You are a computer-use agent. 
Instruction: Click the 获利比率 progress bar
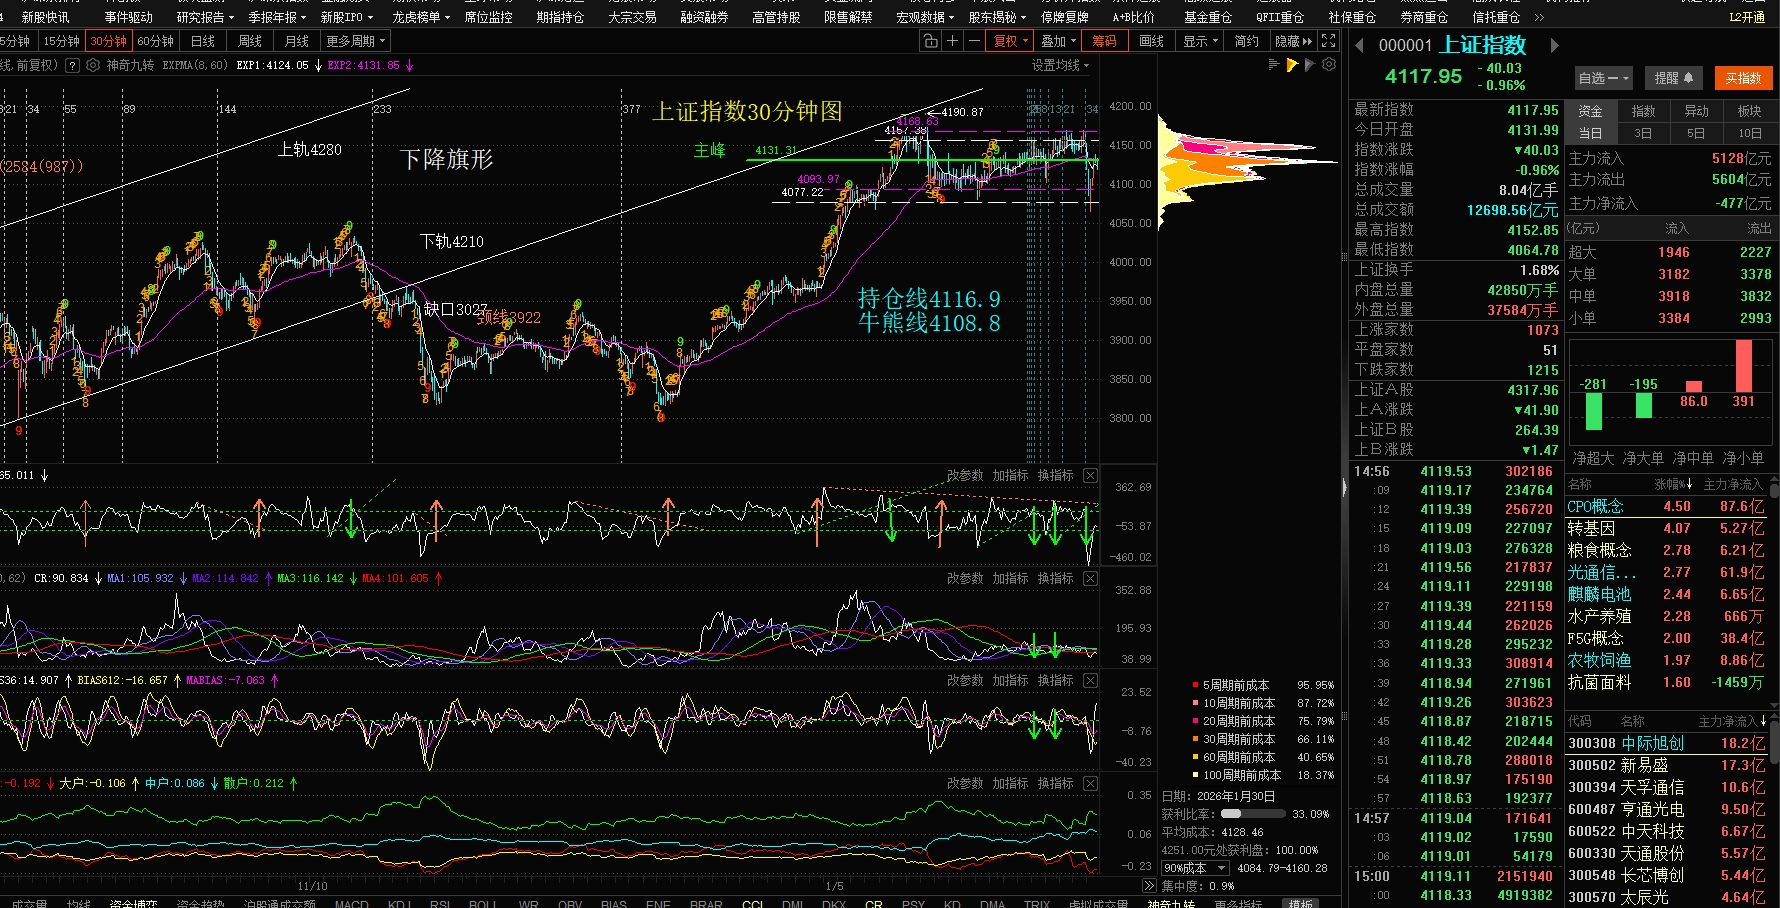pos(1252,814)
